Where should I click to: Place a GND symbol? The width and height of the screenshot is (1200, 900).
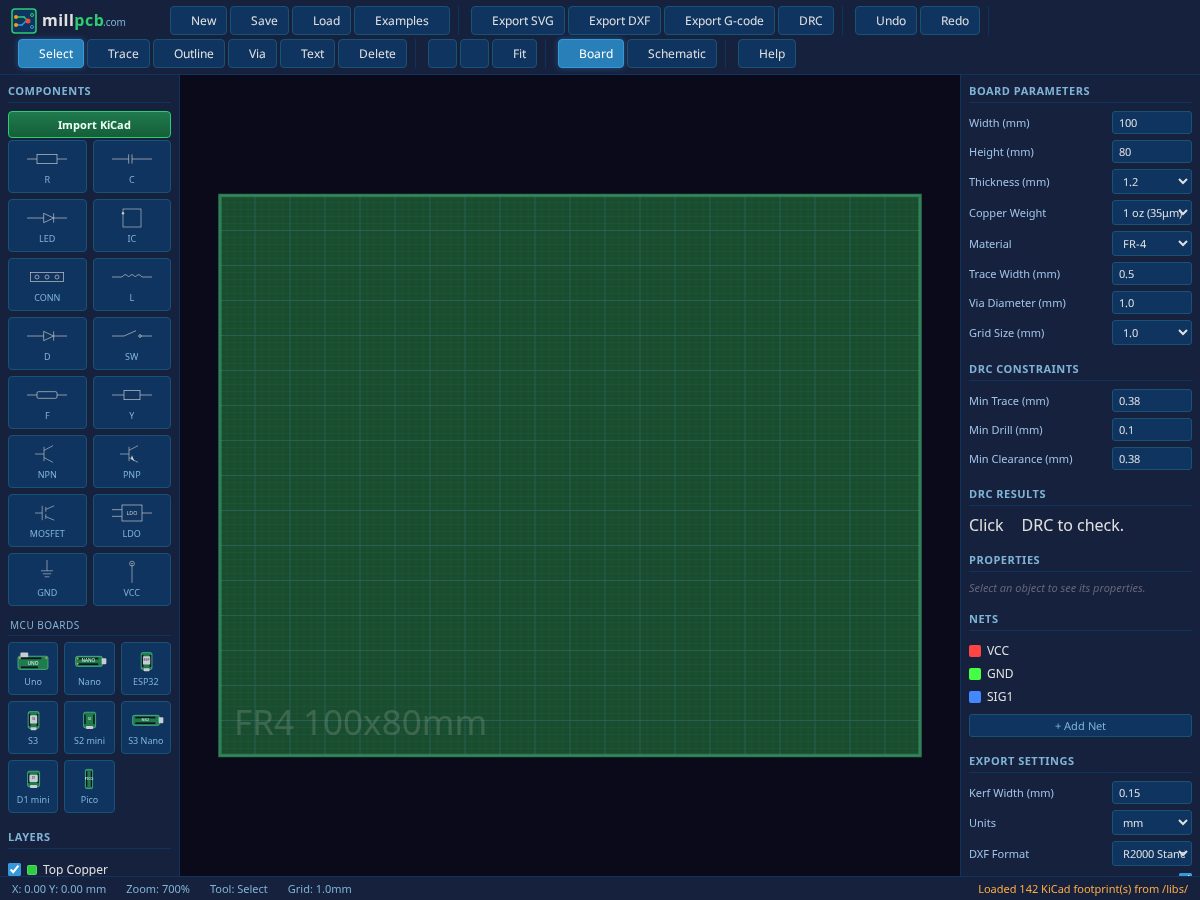(x=47, y=579)
